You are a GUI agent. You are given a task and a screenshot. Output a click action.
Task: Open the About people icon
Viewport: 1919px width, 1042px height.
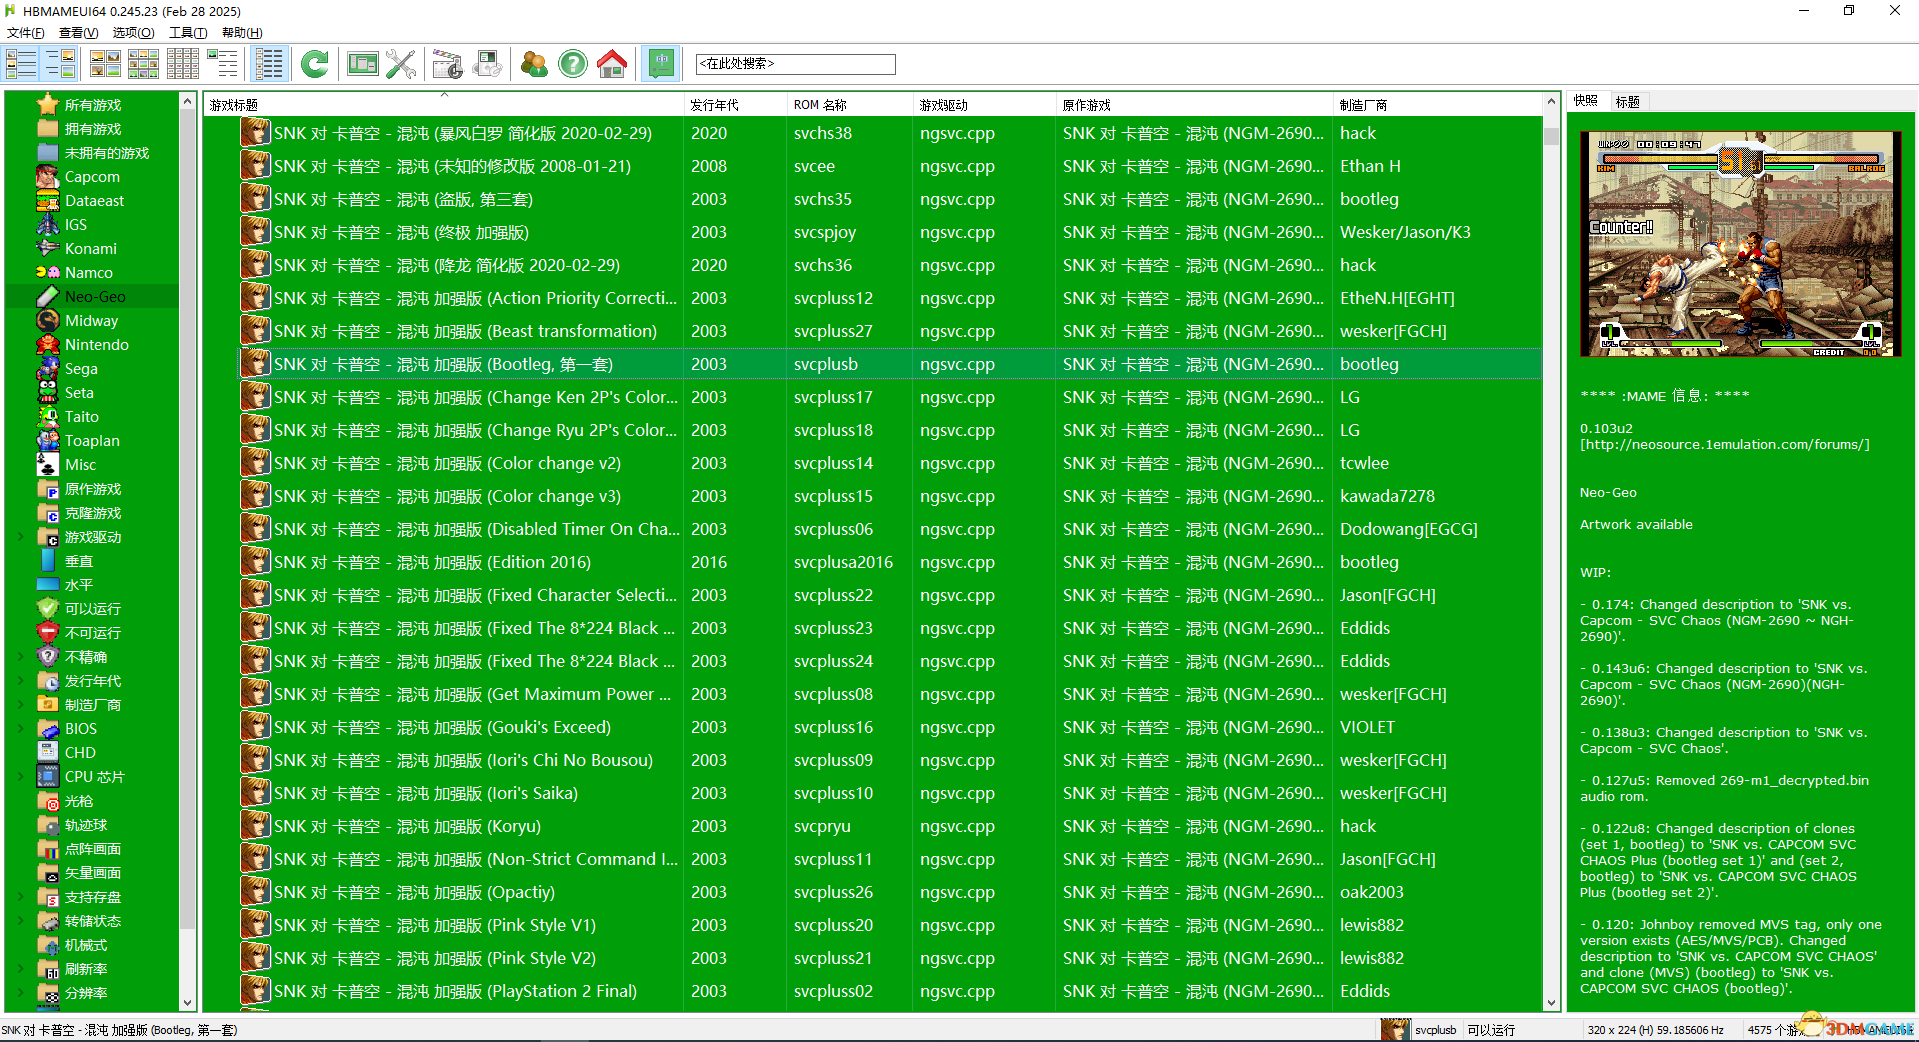pos(535,64)
